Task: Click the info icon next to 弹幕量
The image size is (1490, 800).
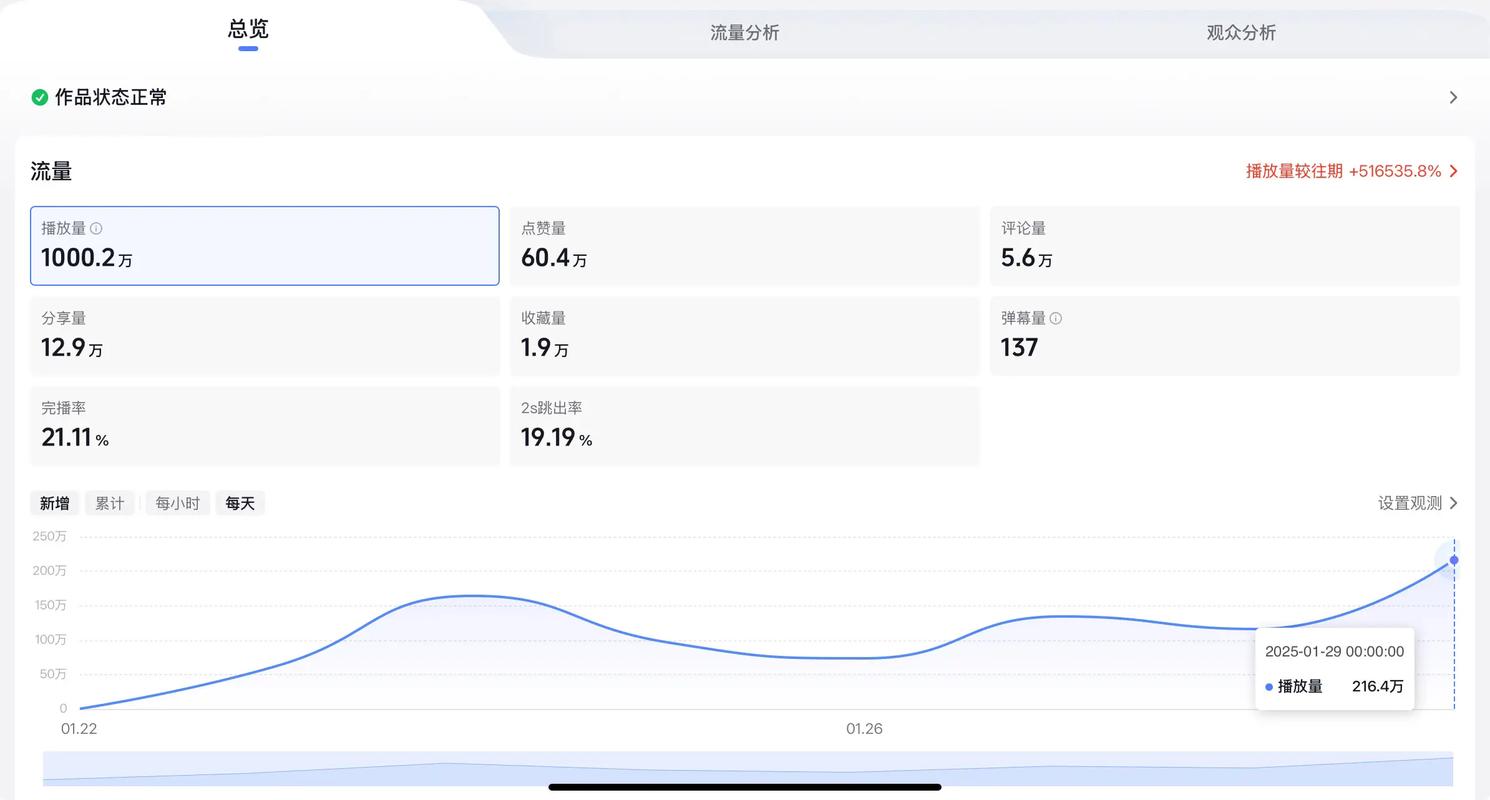Action: click(1058, 318)
